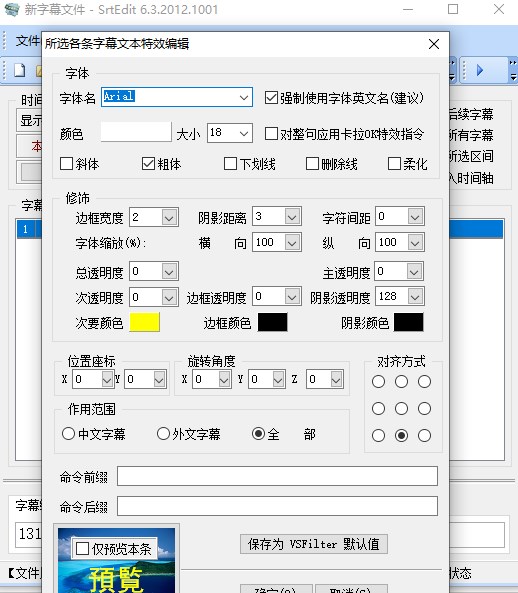Select 中文字幕 scope radio button

click(x=68, y=433)
